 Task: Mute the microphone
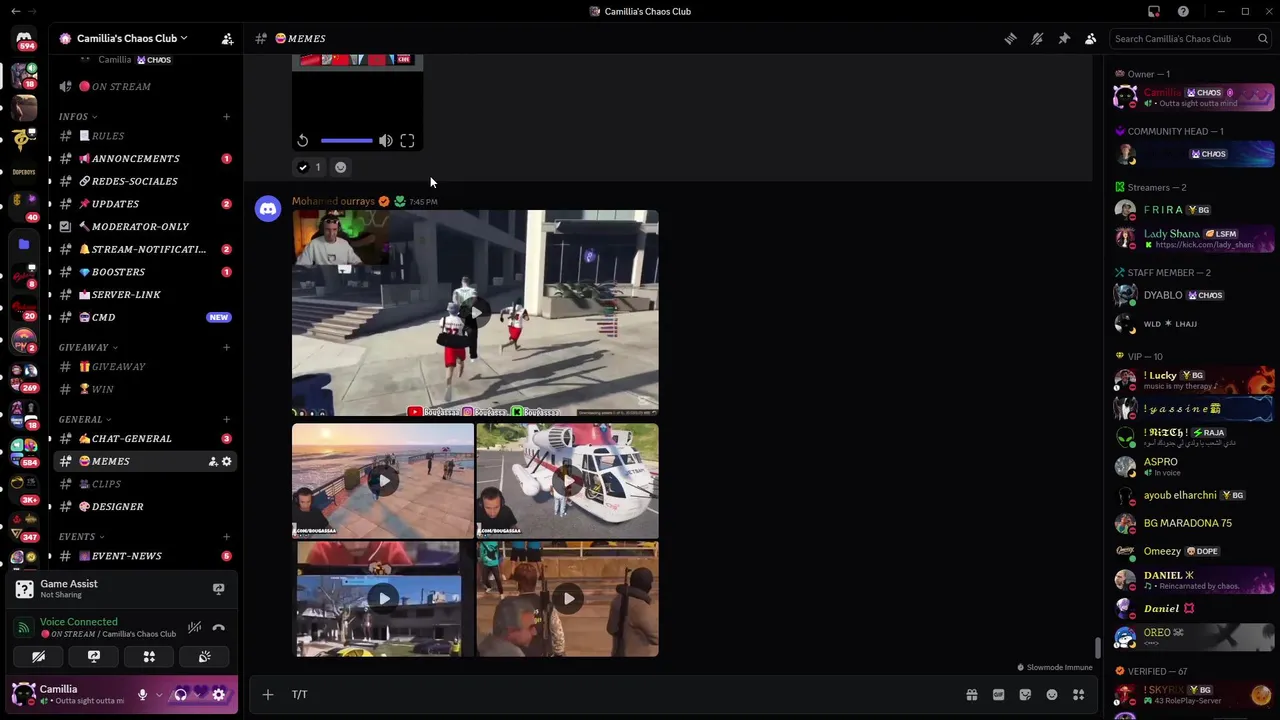pyautogui.click(x=142, y=694)
